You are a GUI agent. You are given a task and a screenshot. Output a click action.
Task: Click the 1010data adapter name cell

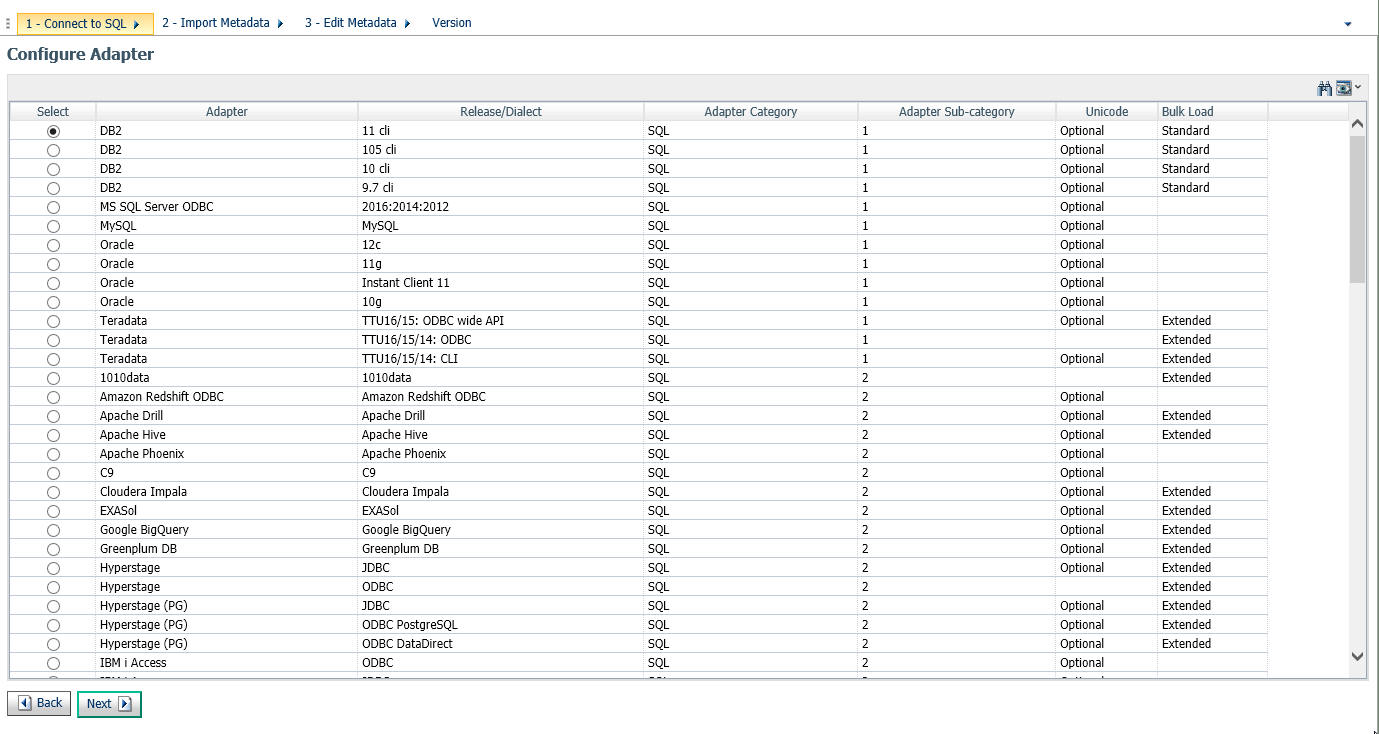coord(227,378)
